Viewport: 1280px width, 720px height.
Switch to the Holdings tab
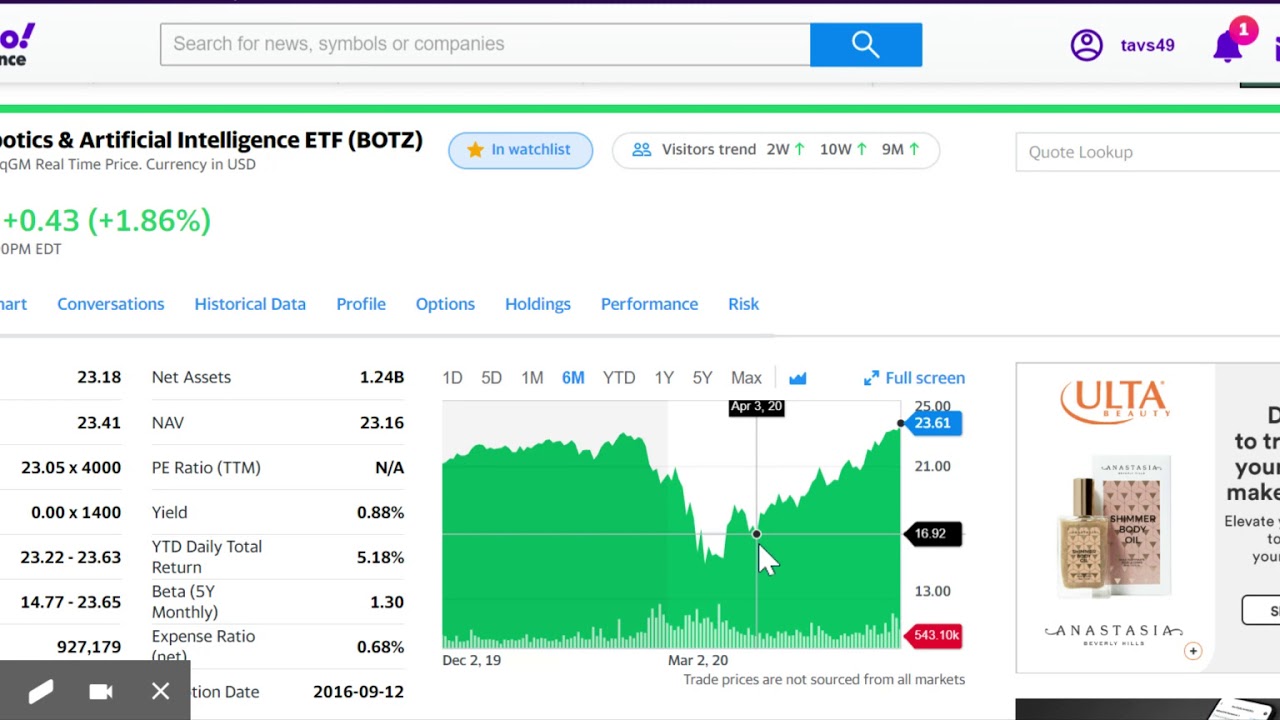point(538,304)
